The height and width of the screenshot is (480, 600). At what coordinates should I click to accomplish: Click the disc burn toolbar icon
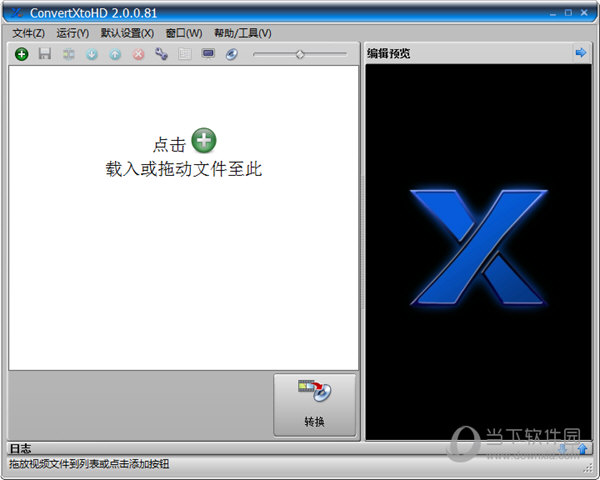(232, 54)
